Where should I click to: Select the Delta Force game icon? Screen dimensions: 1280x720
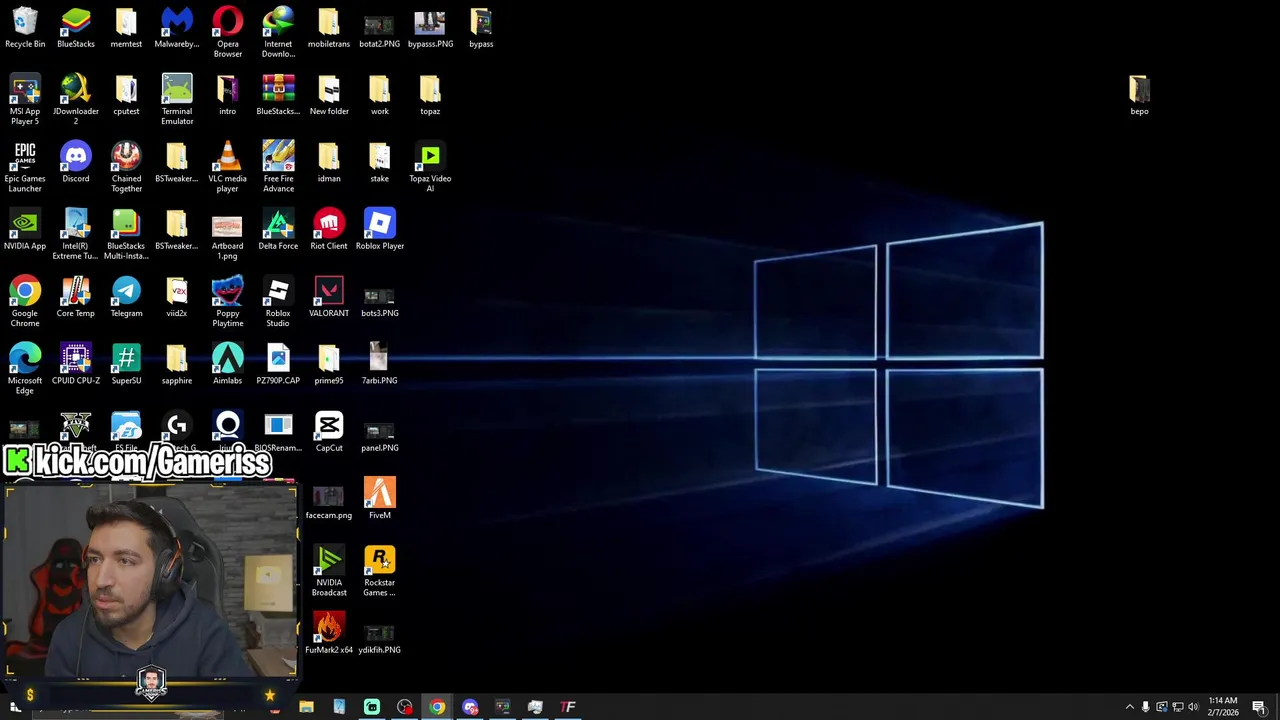[278, 229]
